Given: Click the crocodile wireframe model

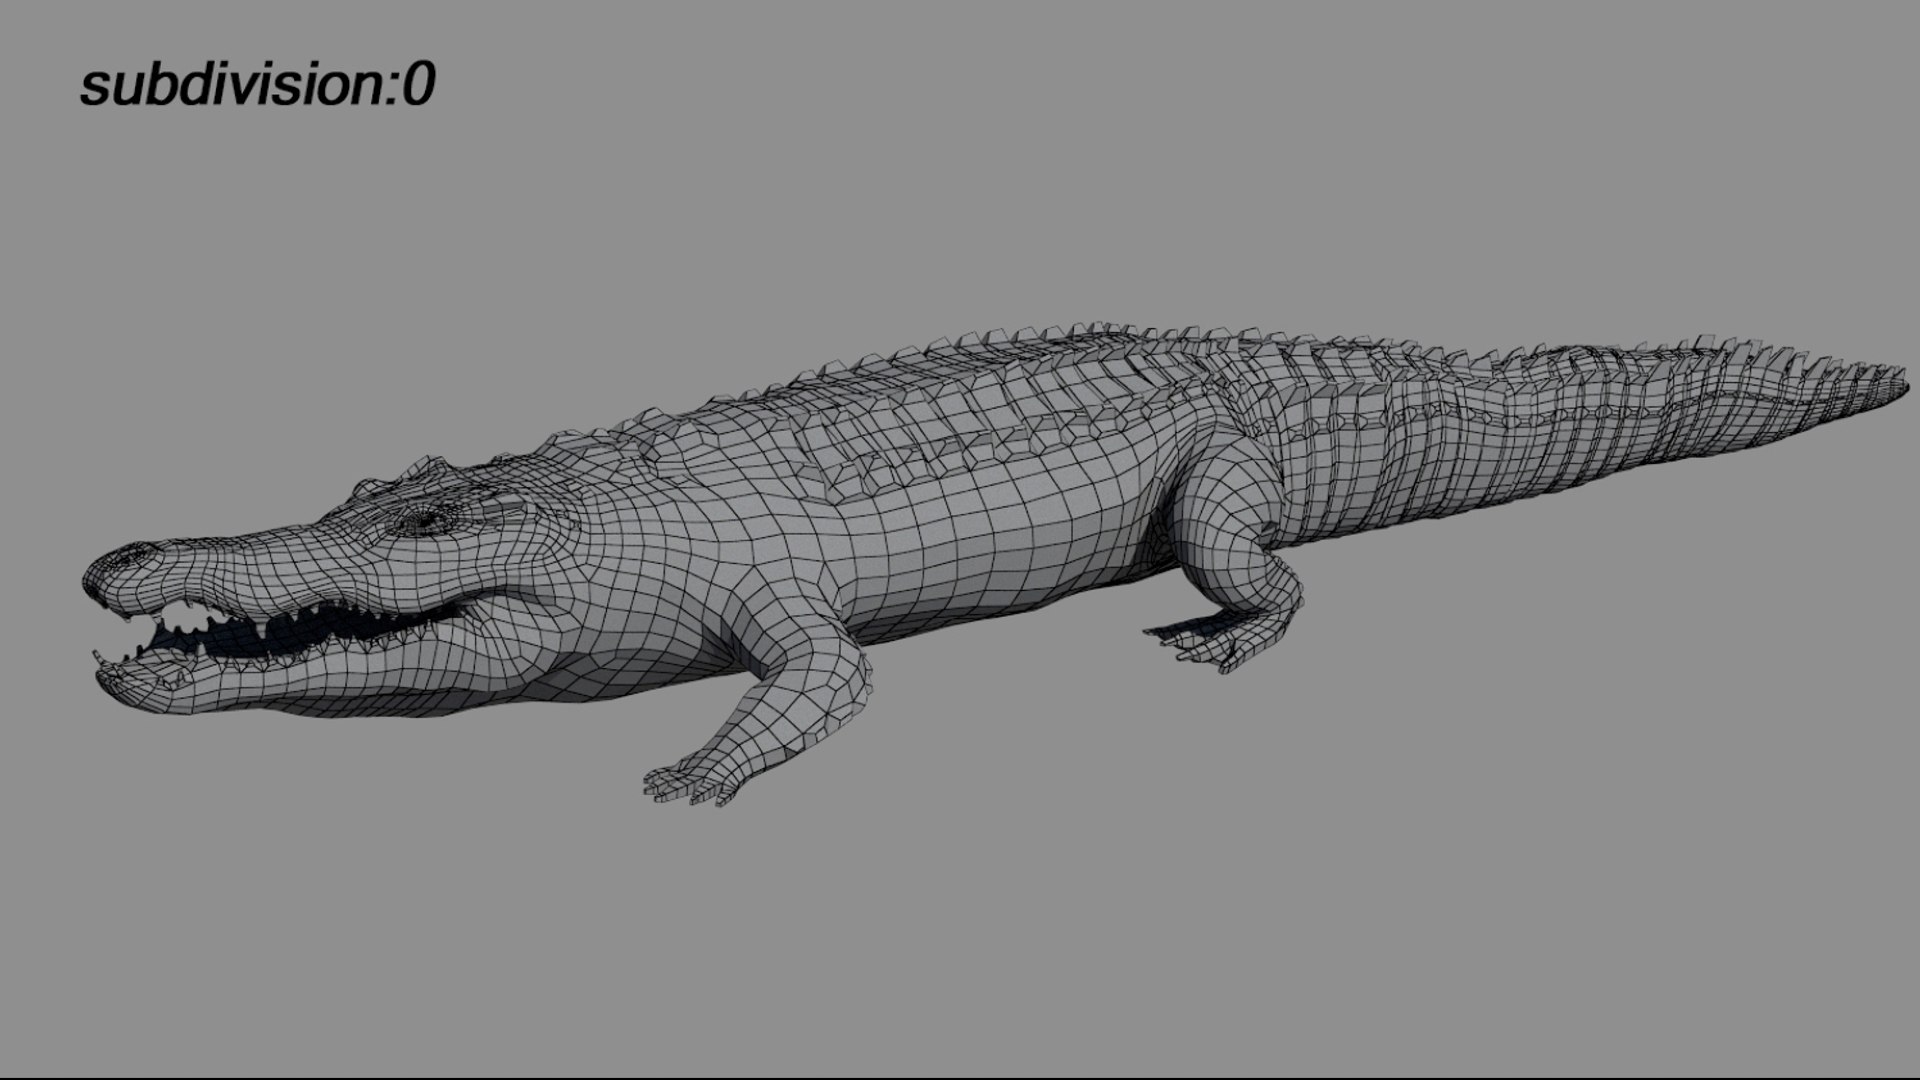Looking at the screenshot, I should [x=995, y=565].
